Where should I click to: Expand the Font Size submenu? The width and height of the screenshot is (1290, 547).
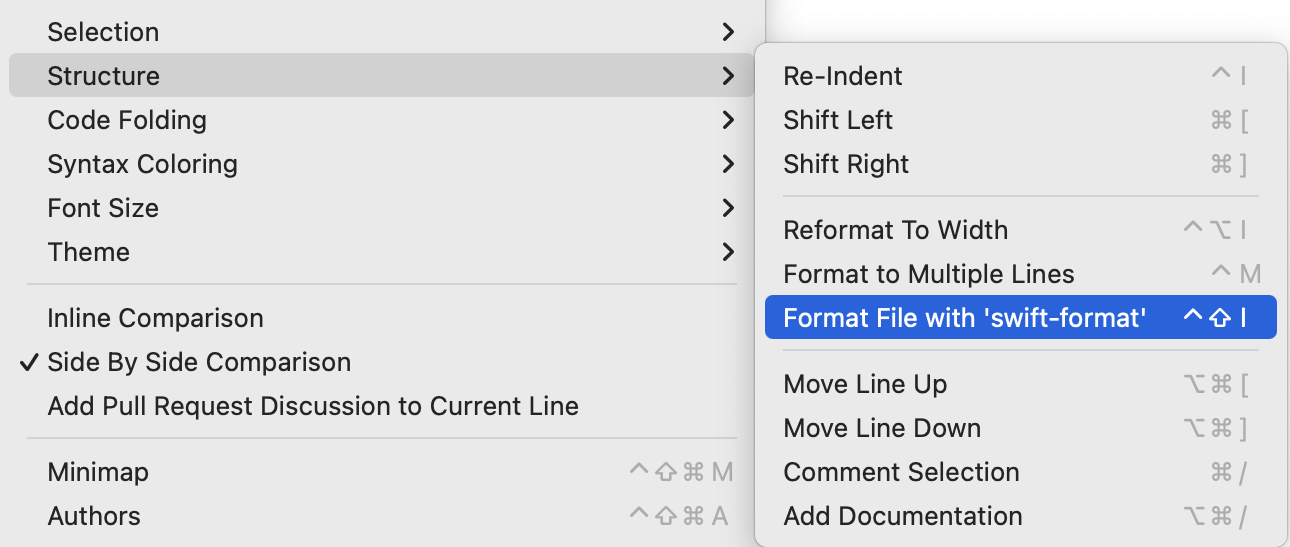[x=103, y=208]
